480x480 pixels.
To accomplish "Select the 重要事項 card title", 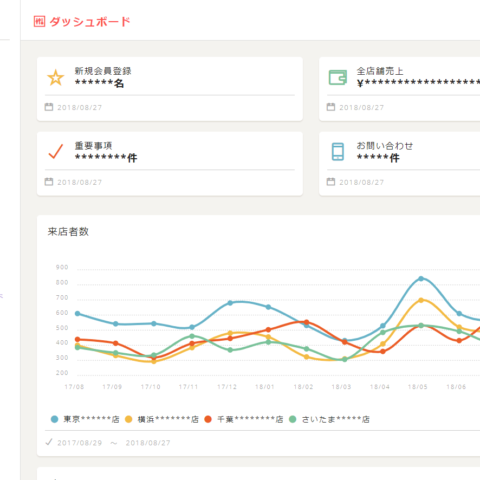I will [93, 146].
